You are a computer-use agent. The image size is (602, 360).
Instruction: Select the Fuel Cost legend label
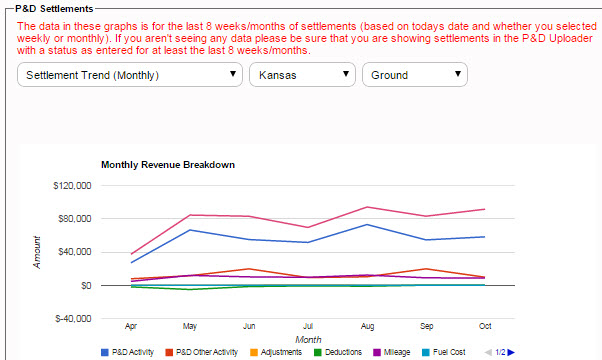point(449,352)
